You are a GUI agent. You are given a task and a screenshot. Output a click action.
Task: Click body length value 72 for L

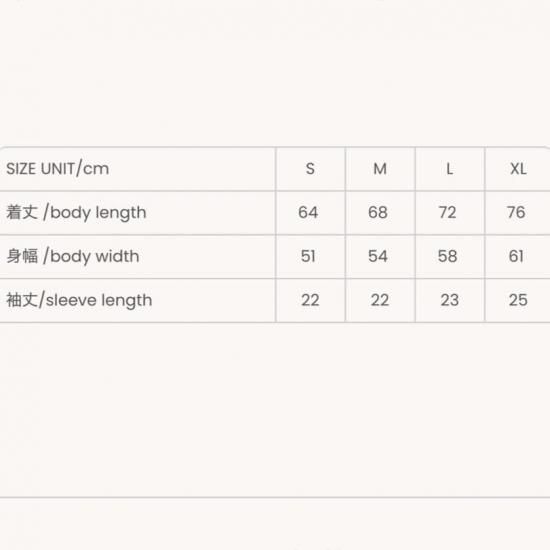tap(447, 212)
